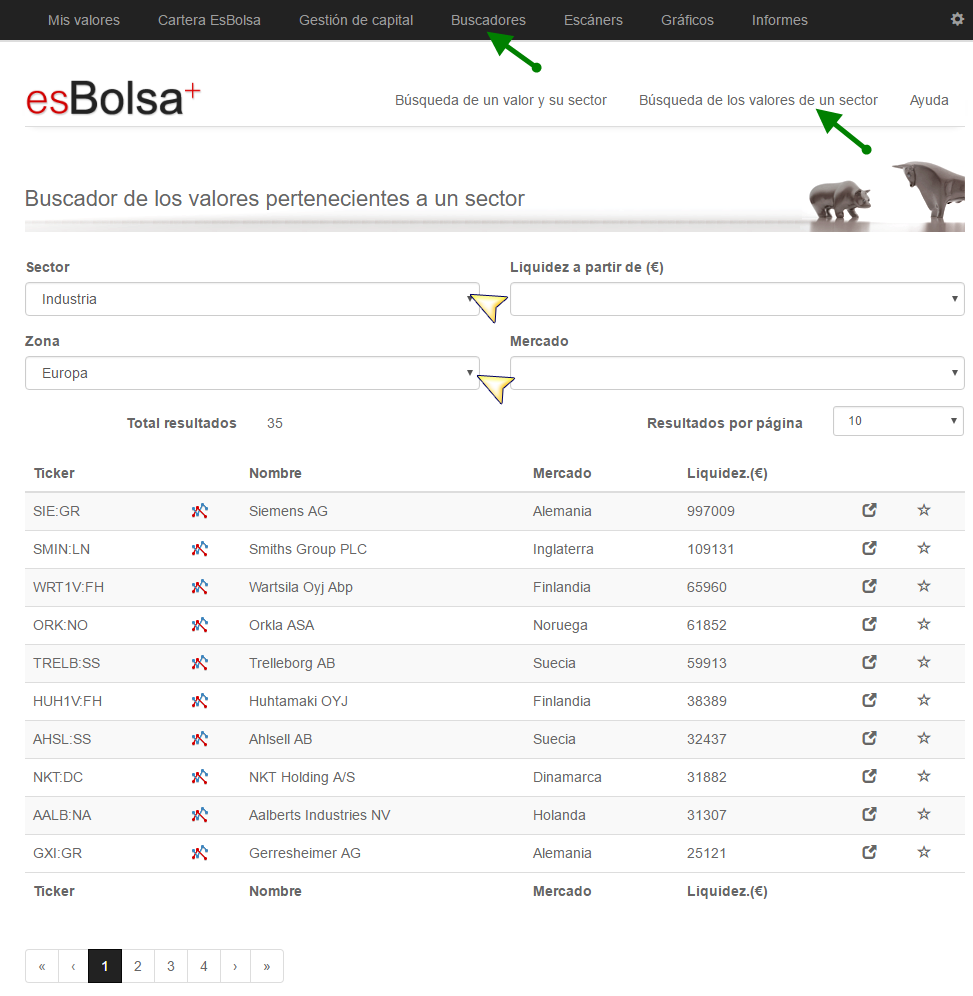
Task: Toggle favorite star for Wartsila Oyj Abp
Action: (923, 586)
